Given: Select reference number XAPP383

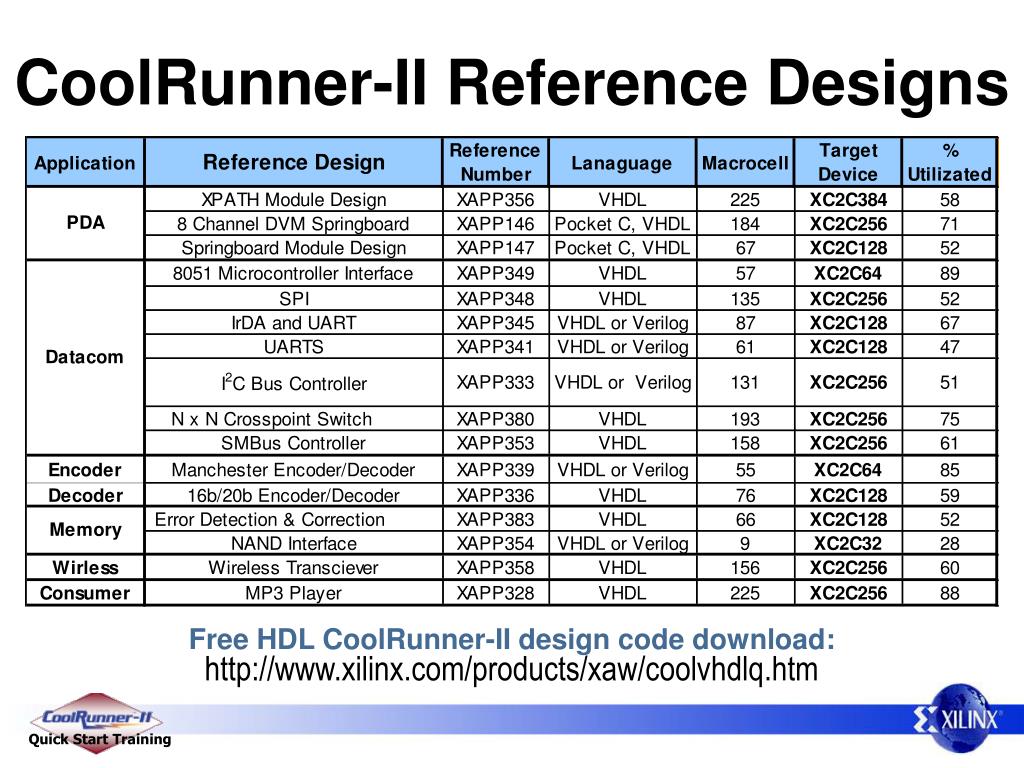Looking at the screenshot, I should click(x=496, y=520).
